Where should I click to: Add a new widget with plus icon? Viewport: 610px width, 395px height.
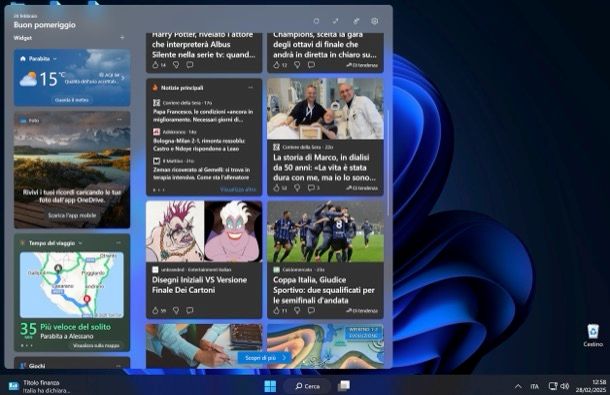pos(122,38)
